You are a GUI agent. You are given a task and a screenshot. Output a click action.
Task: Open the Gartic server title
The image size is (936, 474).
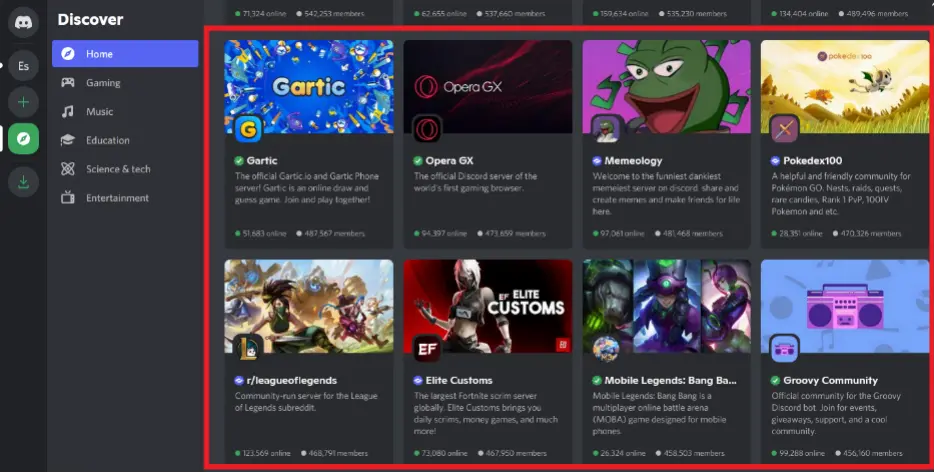pos(262,161)
